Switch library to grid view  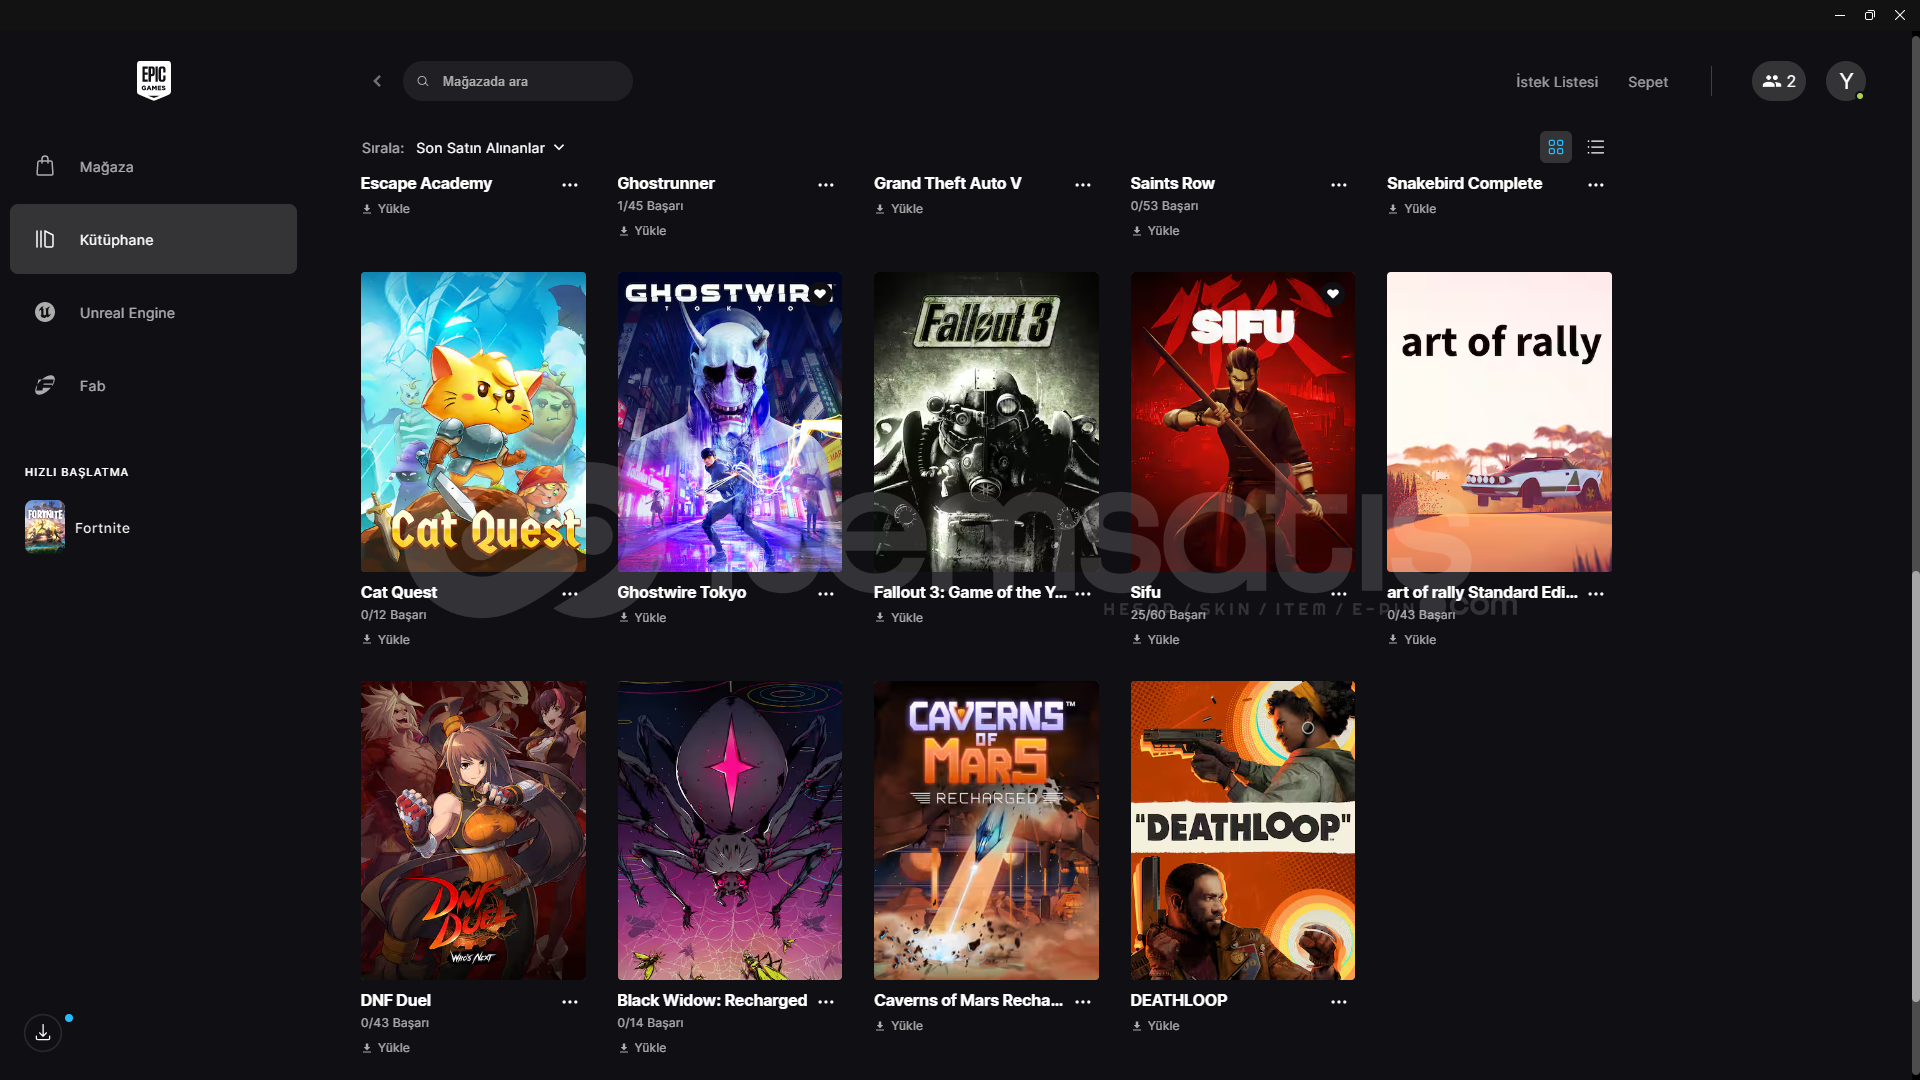(x=1556, y=147)
